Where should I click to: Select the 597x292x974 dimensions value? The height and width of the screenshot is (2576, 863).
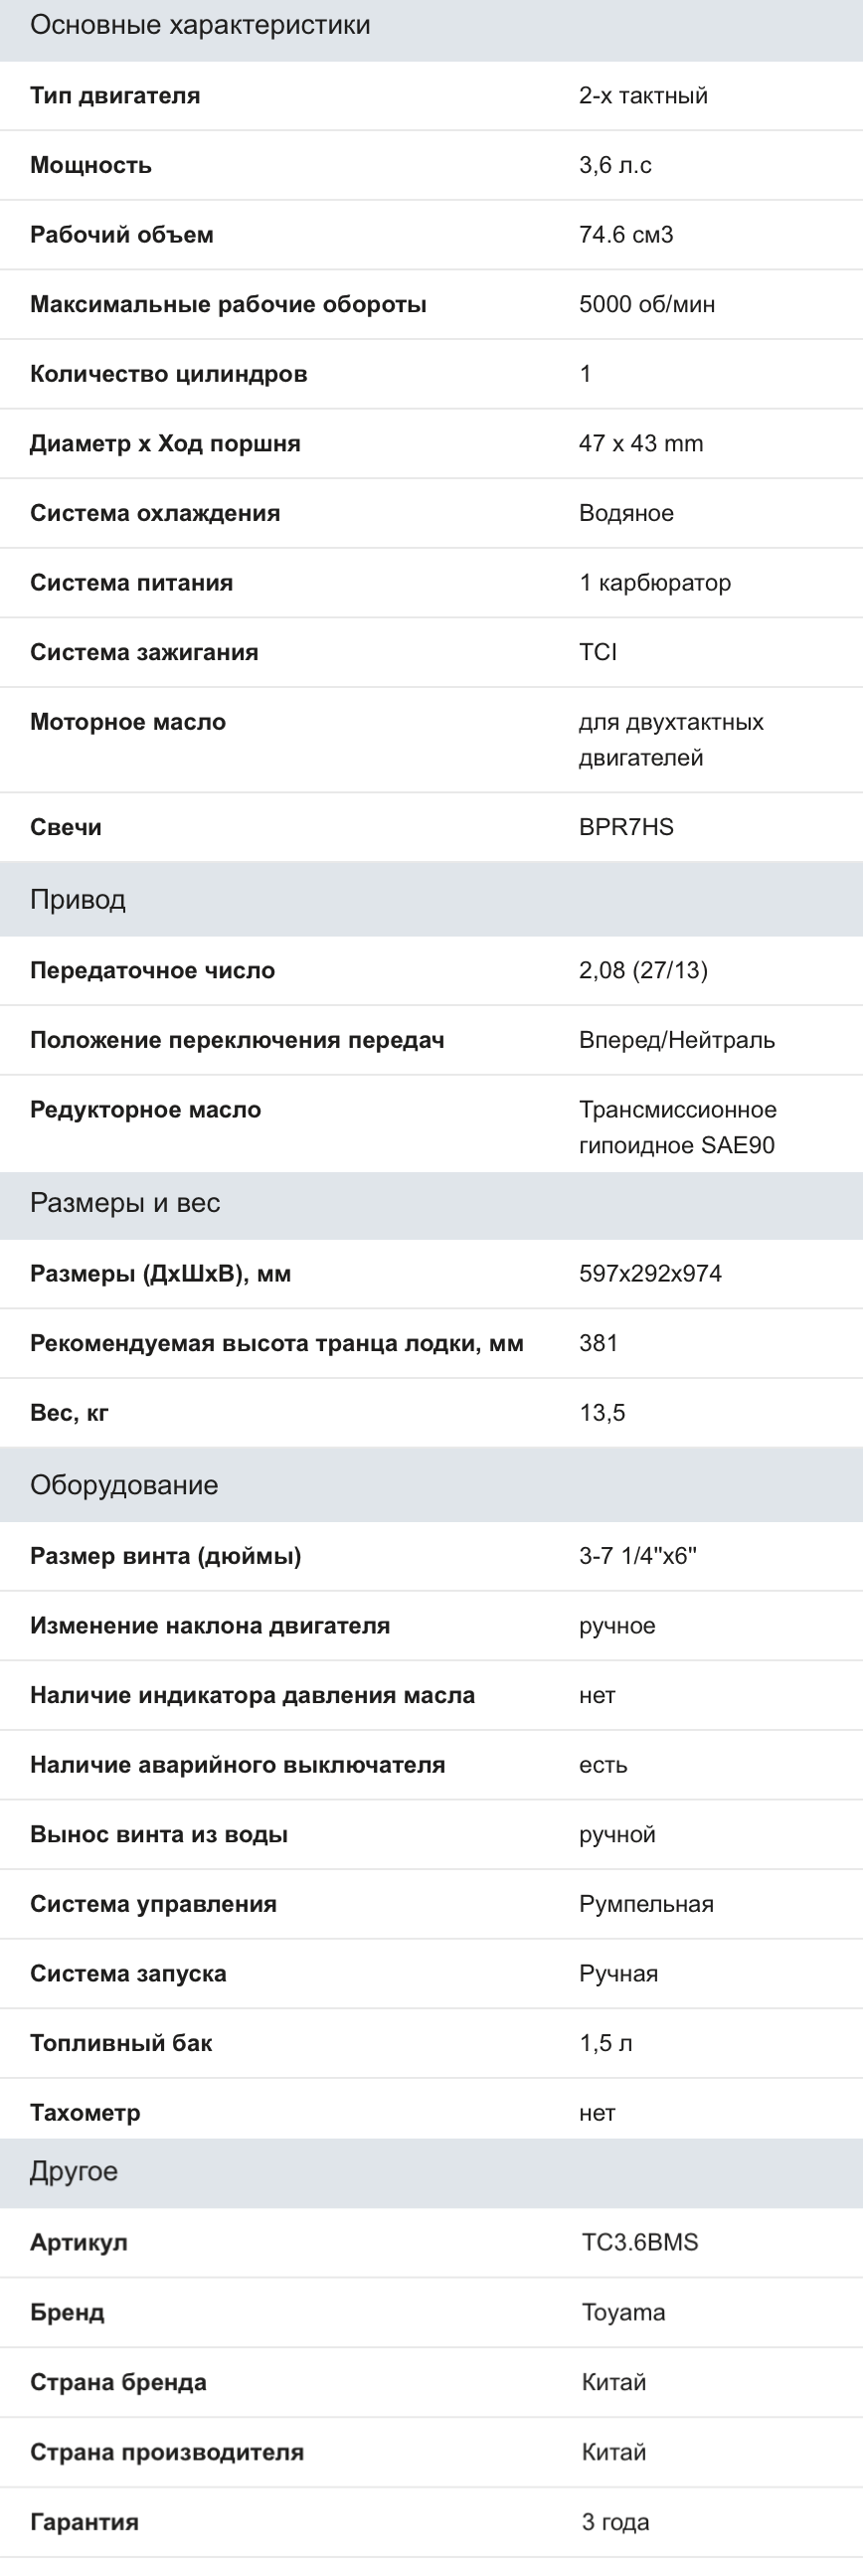click(x=650, y=1273)
